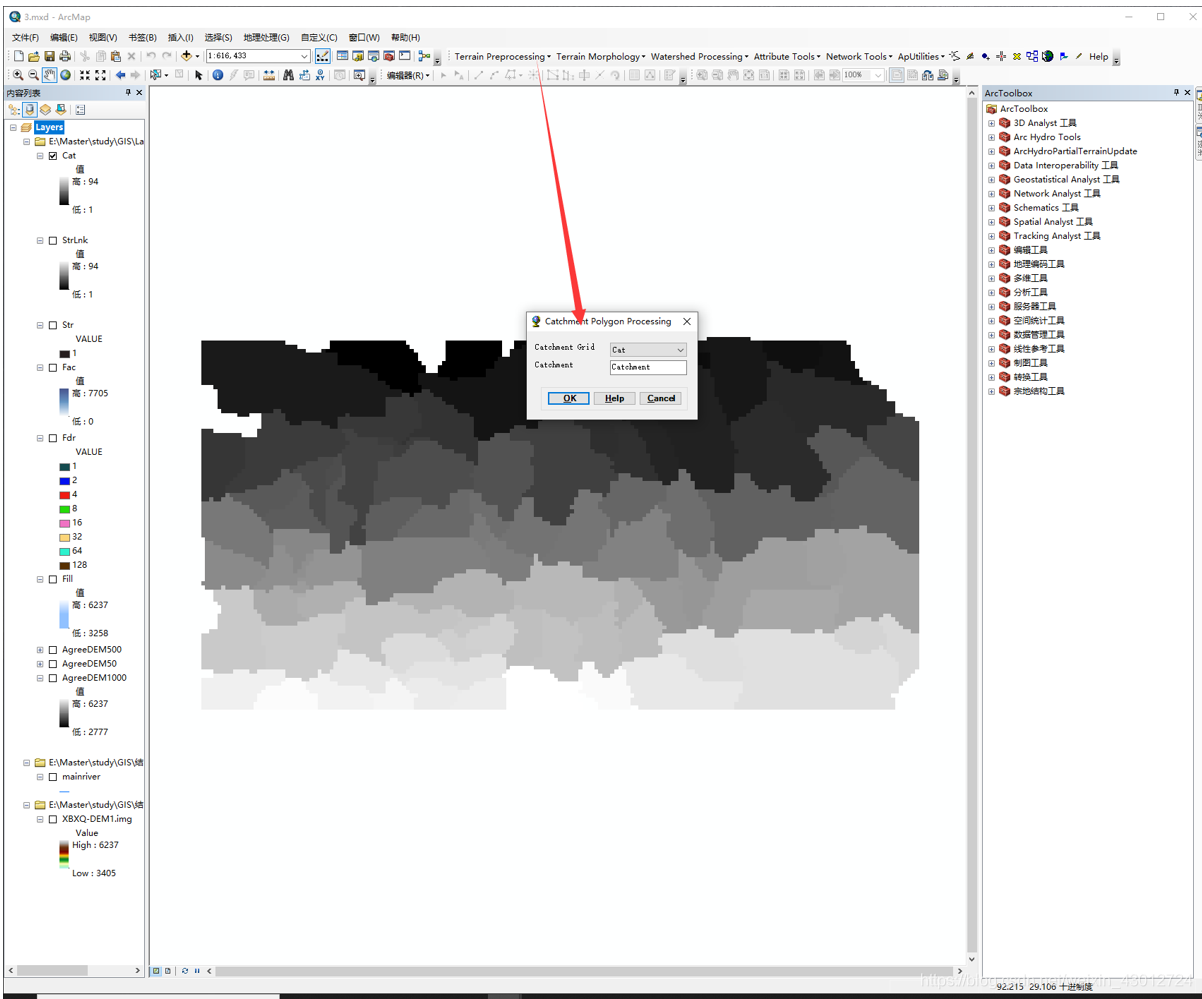Open the Watershed Processing dropdown menu

[x=699, y=57]
